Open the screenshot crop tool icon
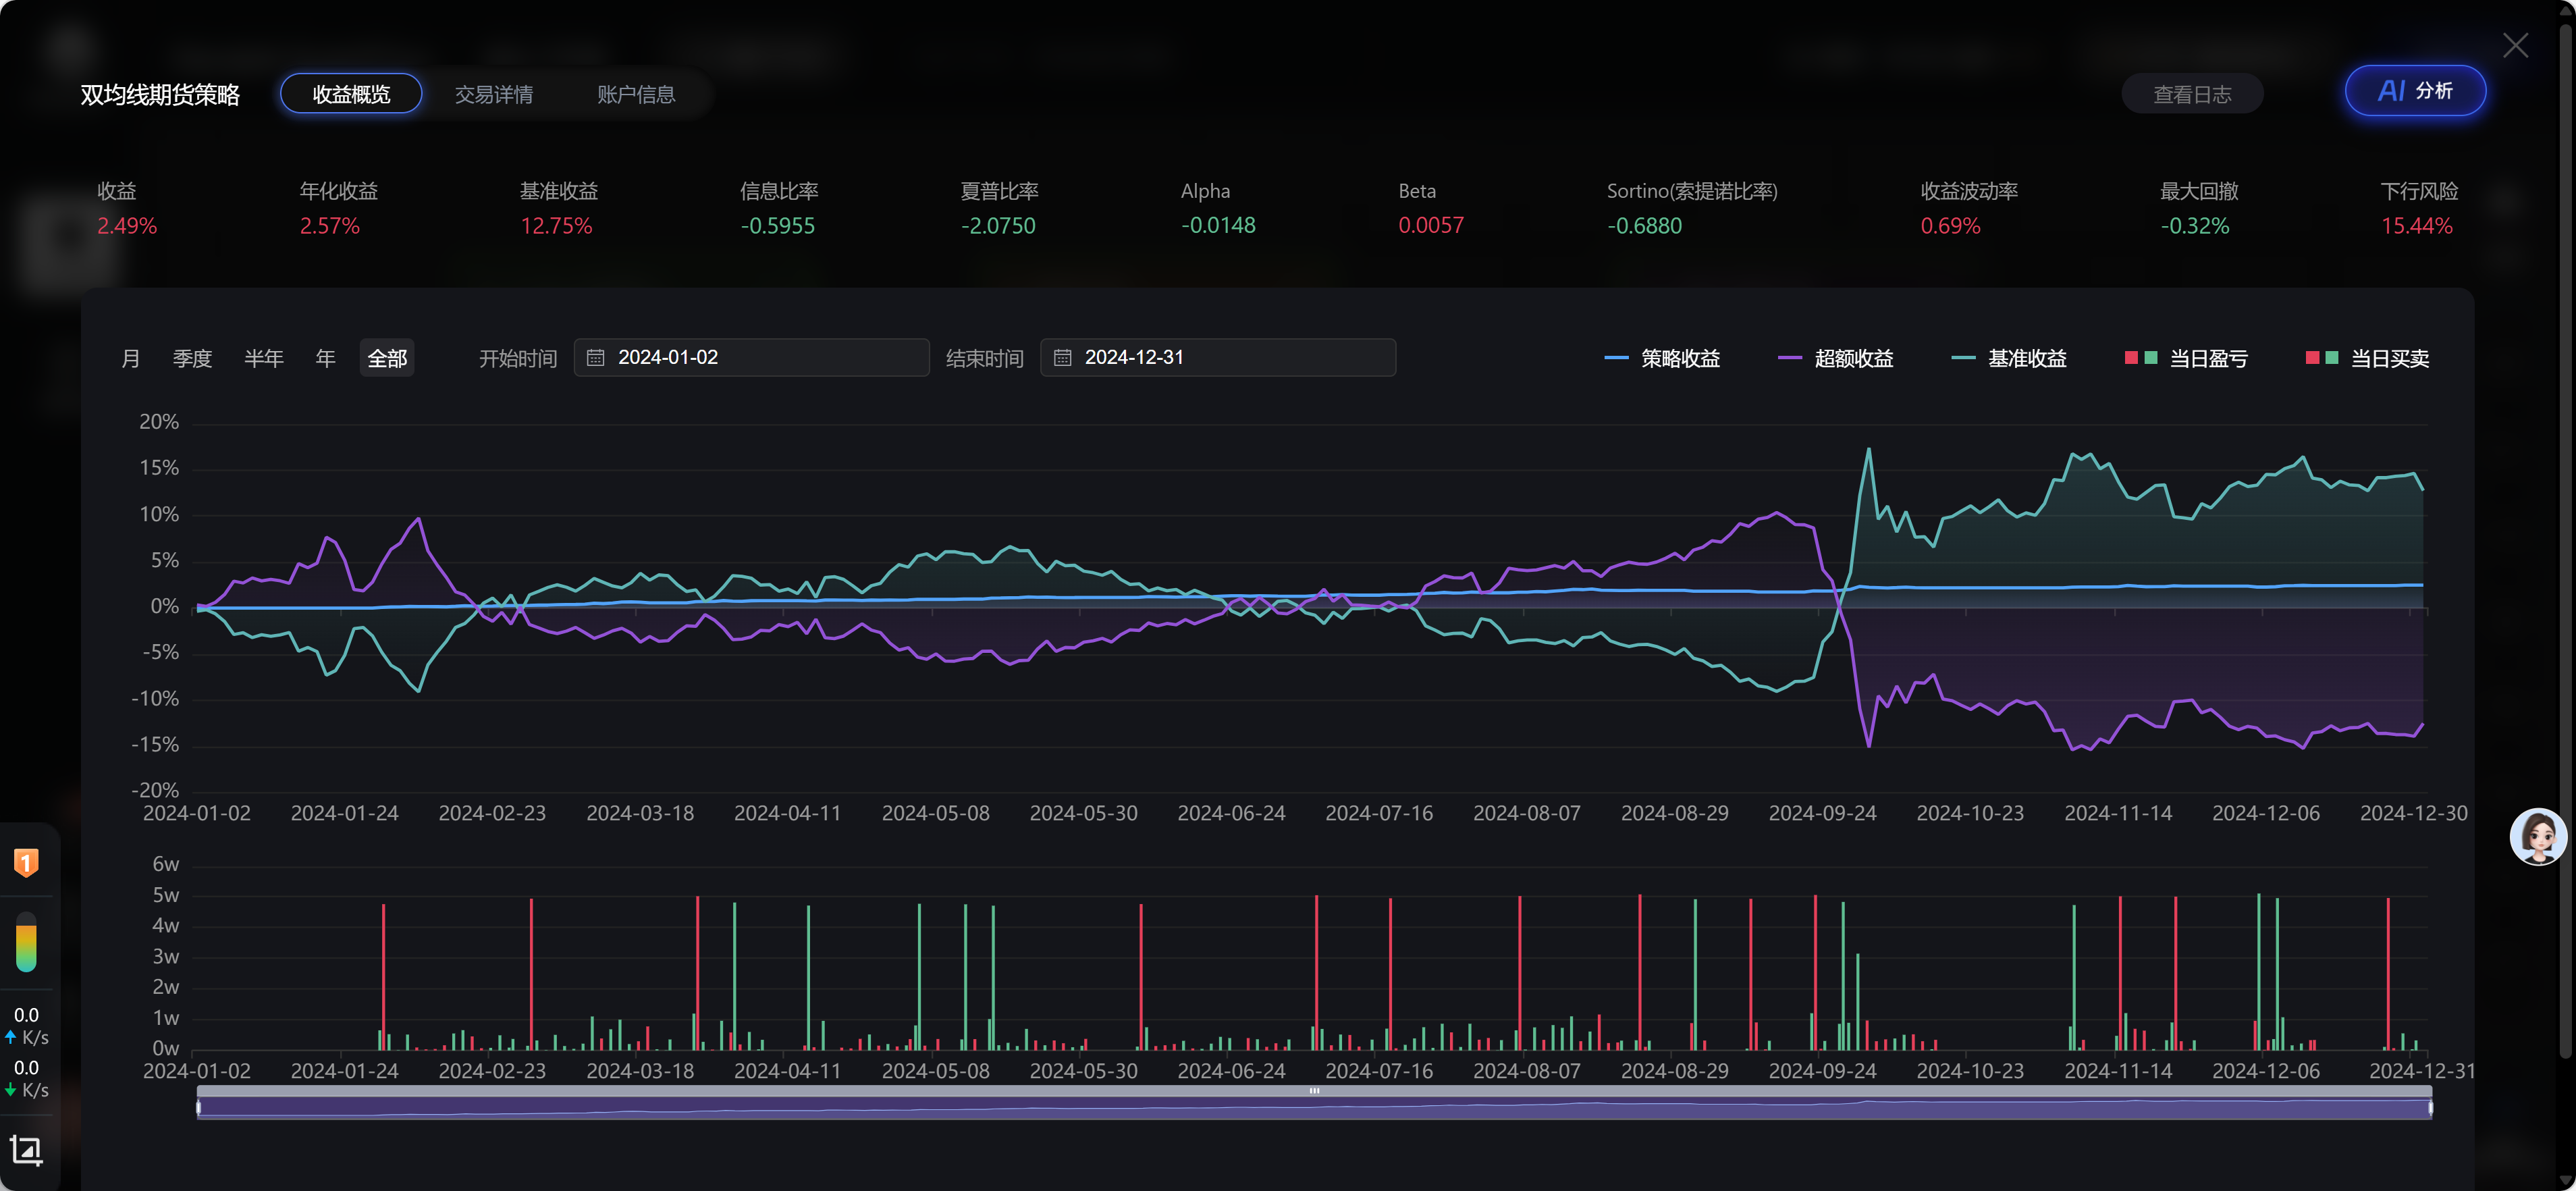Screen dimensions: 2576x1191 [26, 1150]
